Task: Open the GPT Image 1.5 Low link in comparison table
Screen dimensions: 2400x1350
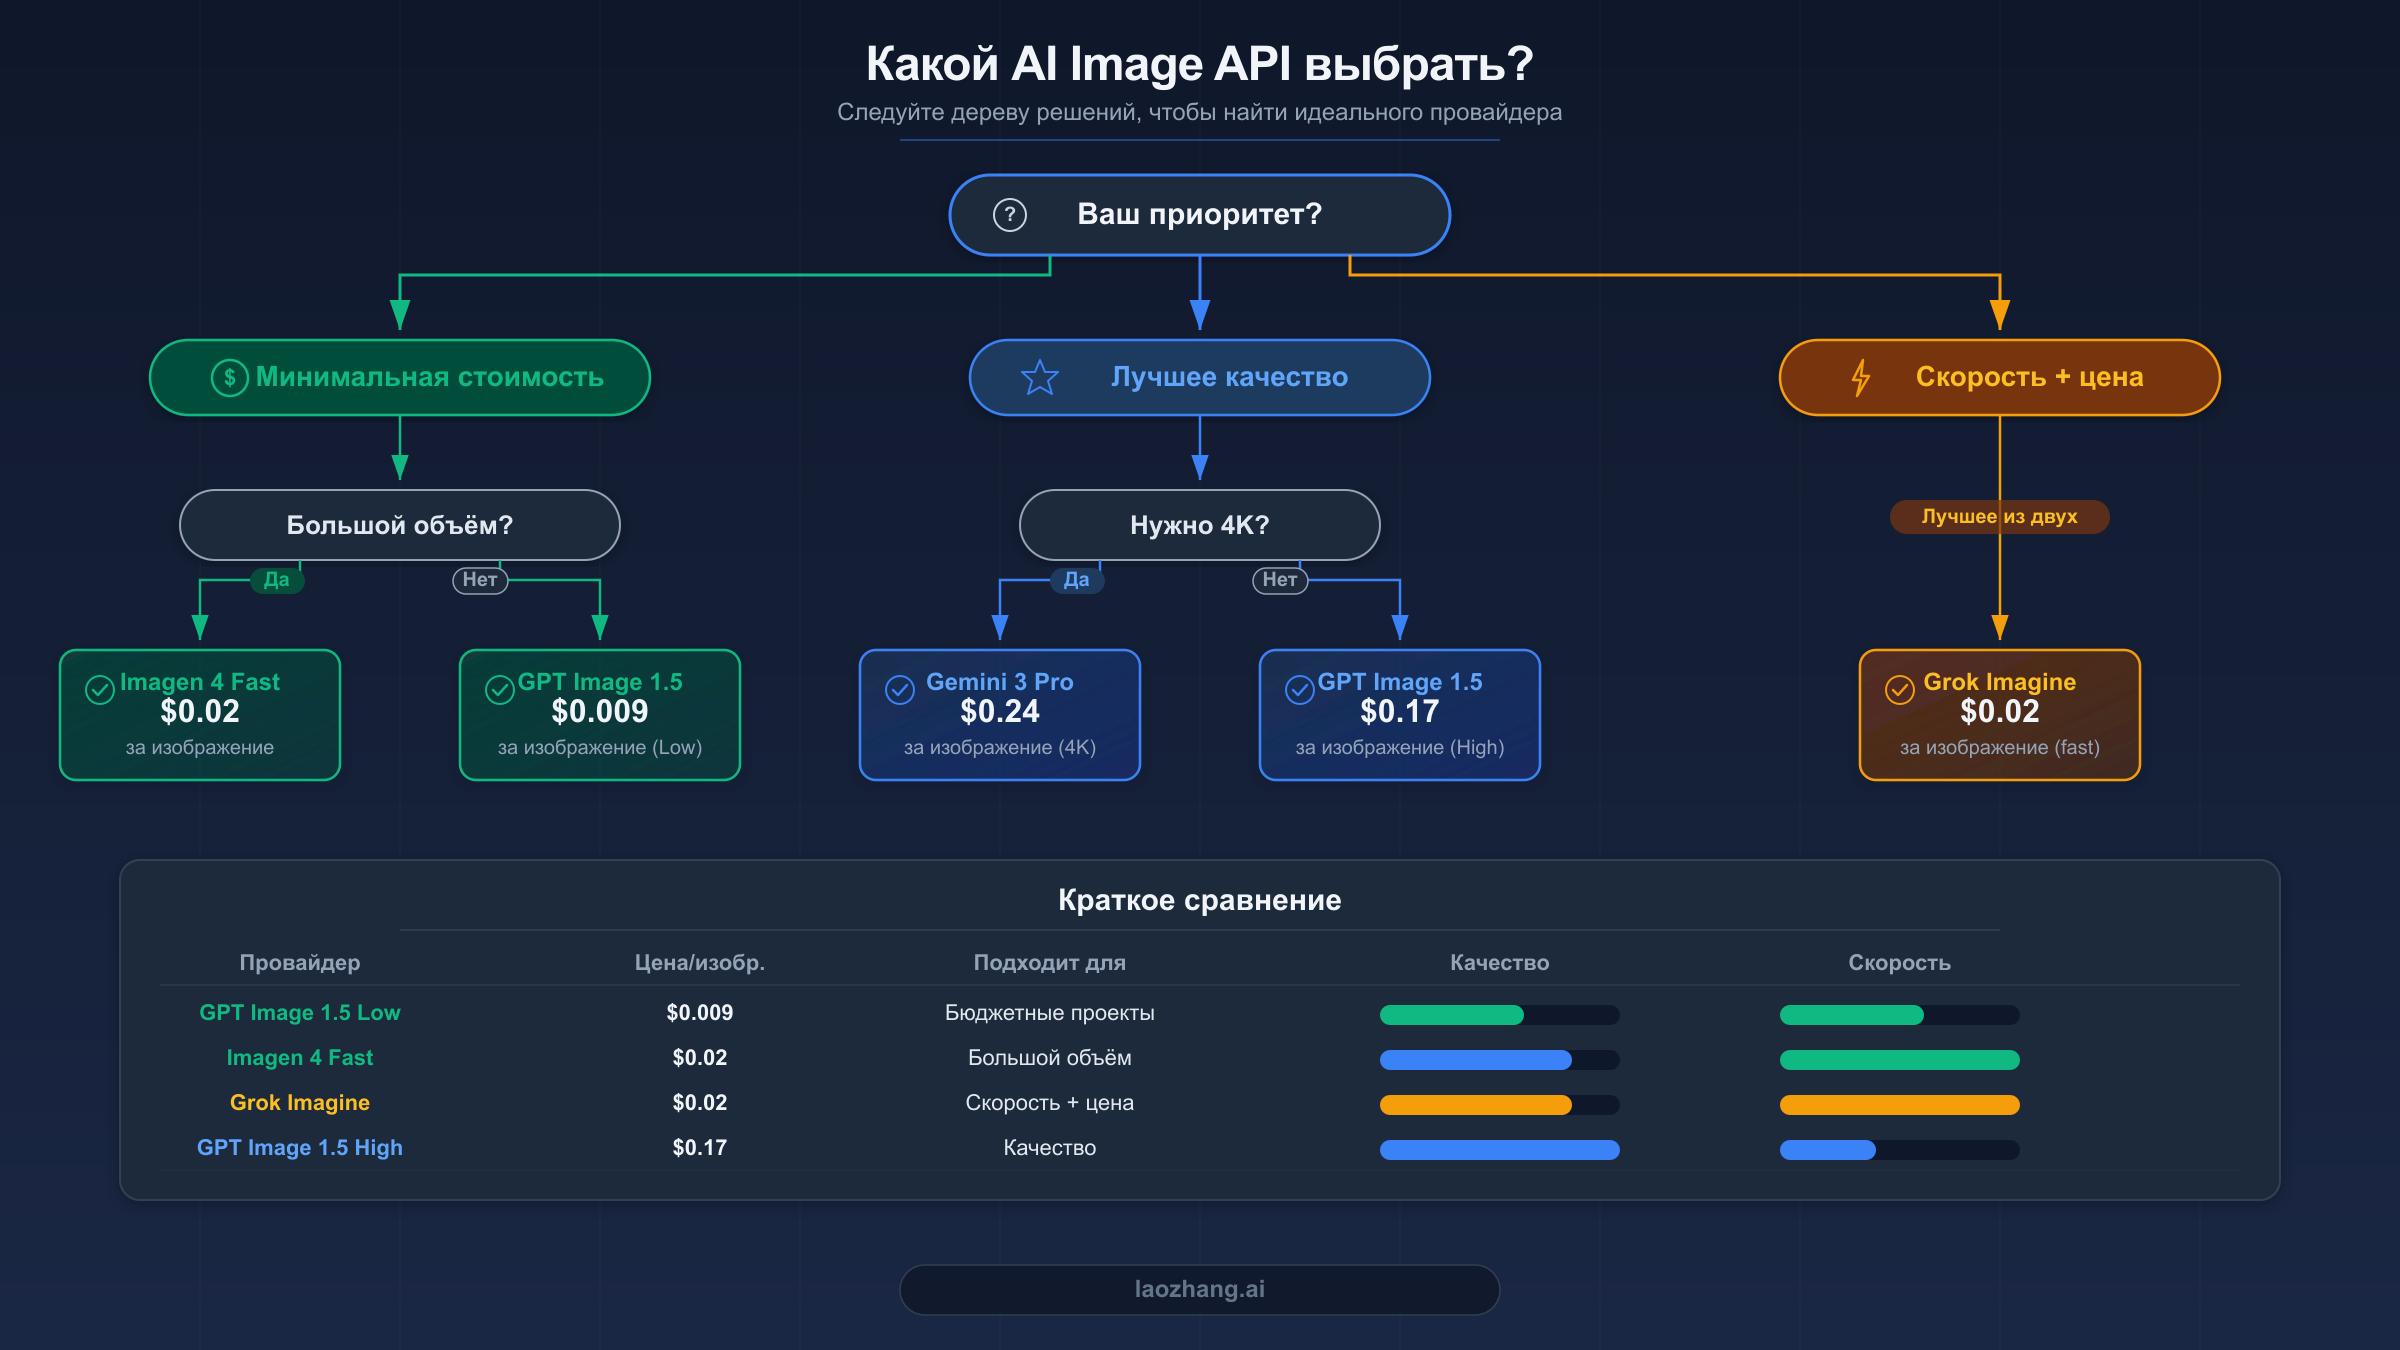Action: click(299, 1012)
